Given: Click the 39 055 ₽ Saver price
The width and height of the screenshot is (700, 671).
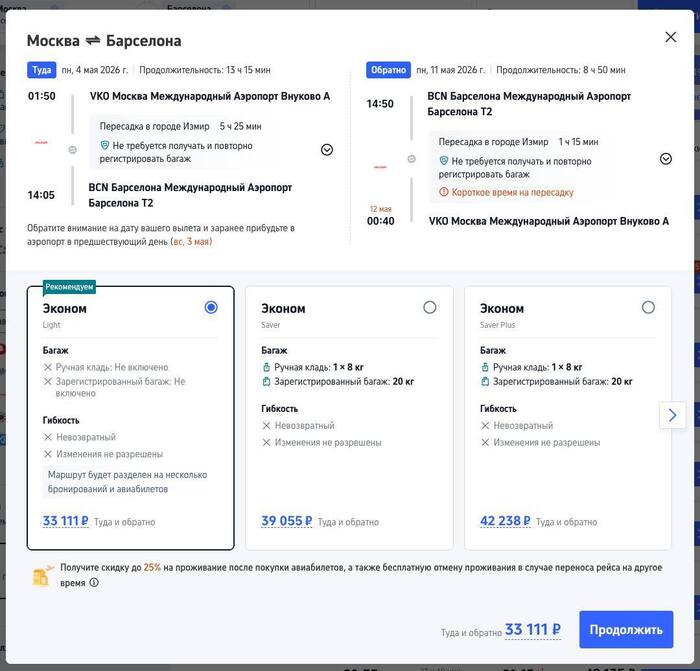Looking at the screenshot, I should 286,521.
